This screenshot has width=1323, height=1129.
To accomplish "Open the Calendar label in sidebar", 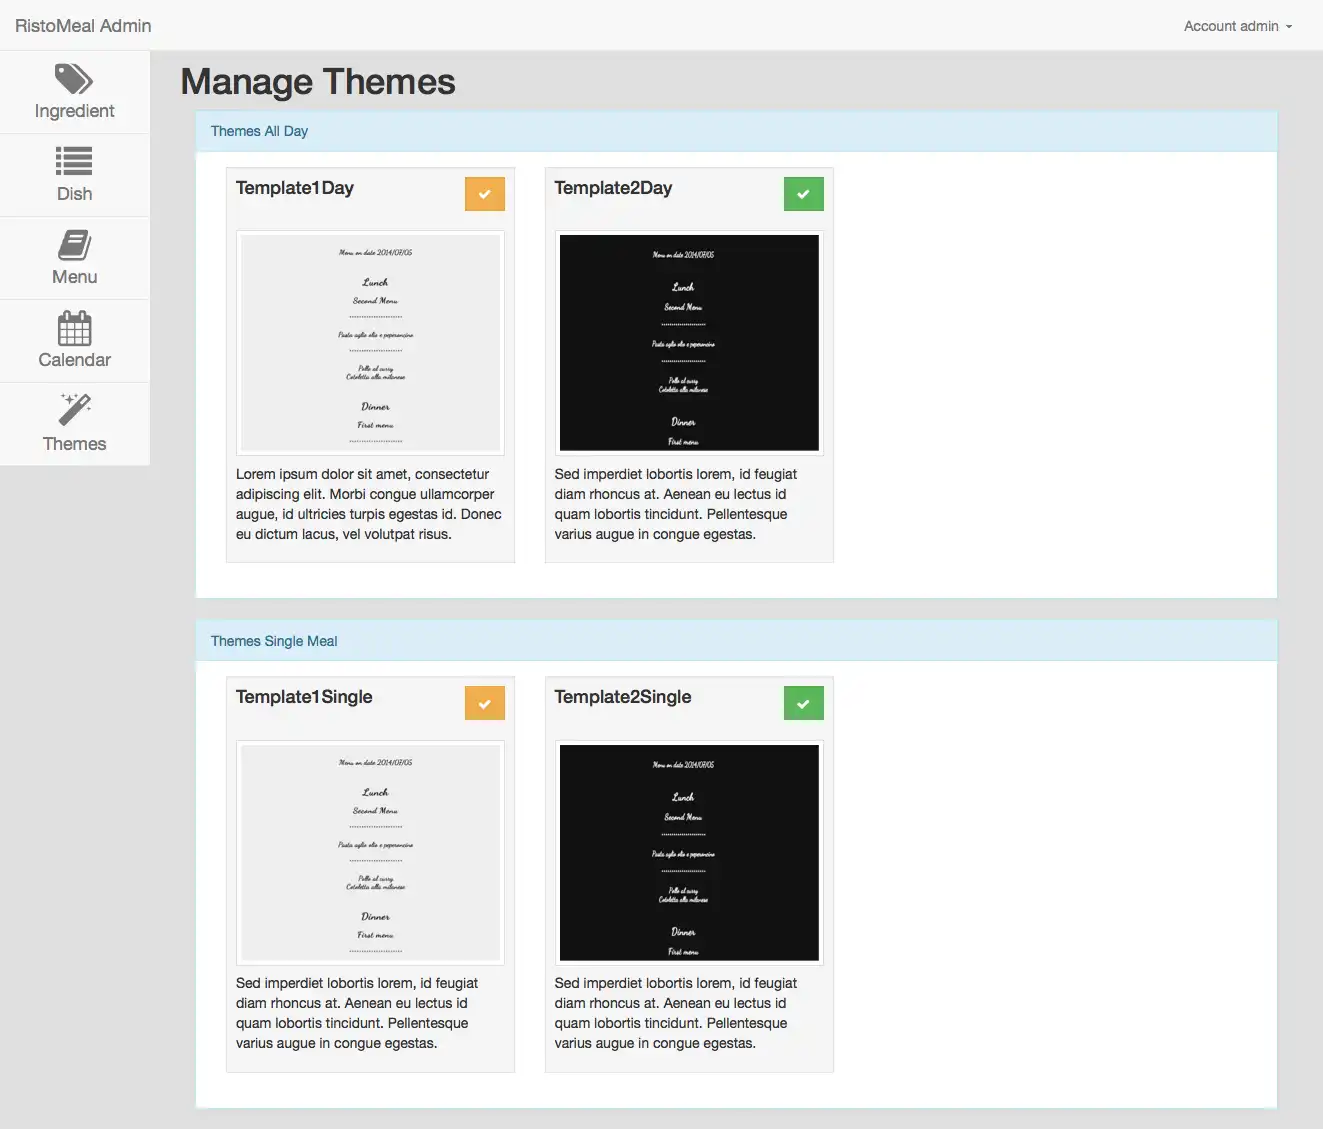I will [x=74, y=360].
